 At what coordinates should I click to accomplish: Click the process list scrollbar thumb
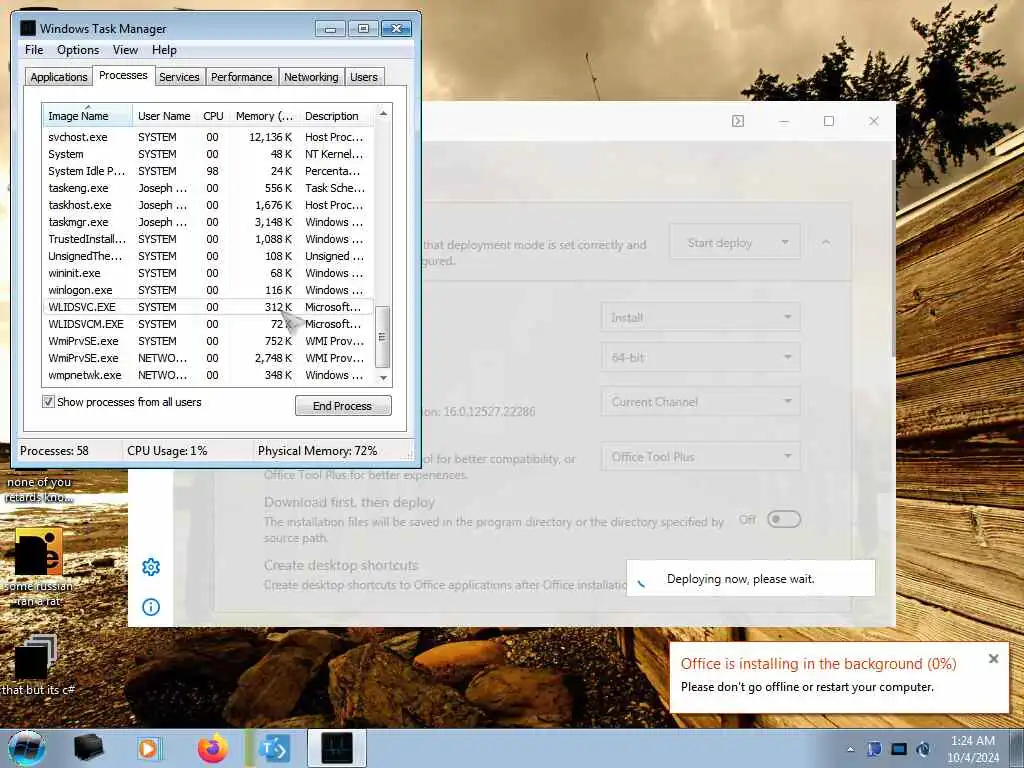[383, 337]
